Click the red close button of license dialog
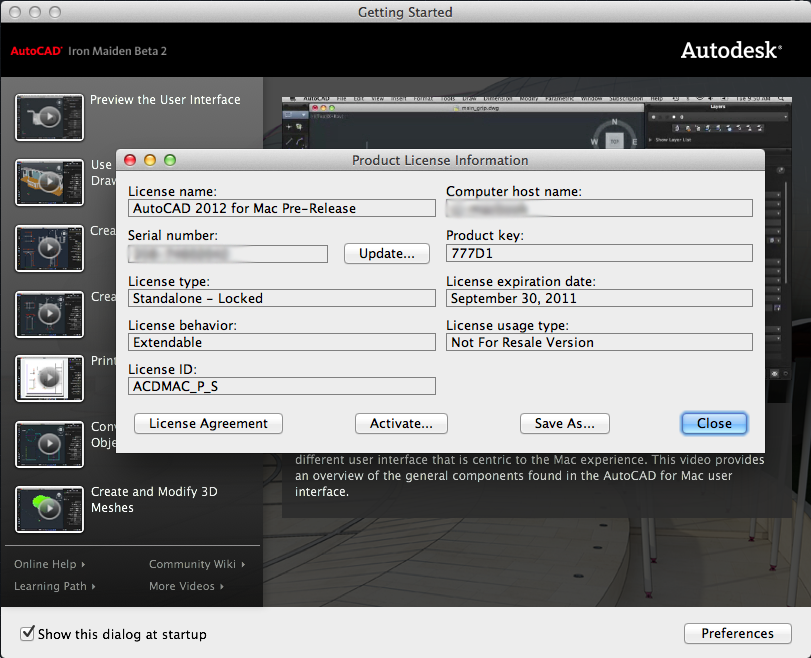Viewport: 811px width, 658px height. point(130,160)
